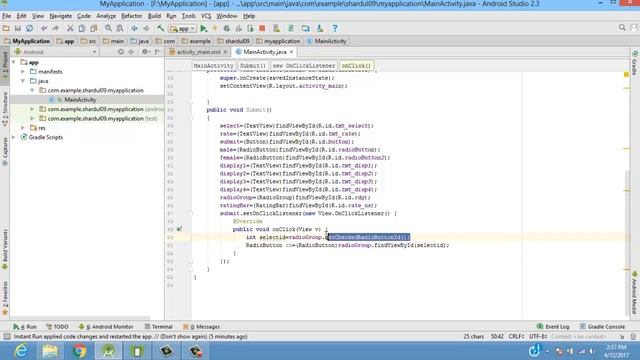This screenshot has height=360, width=640.
Task: Click Collapse All icon in Project panel
Action: click(131, 52)
